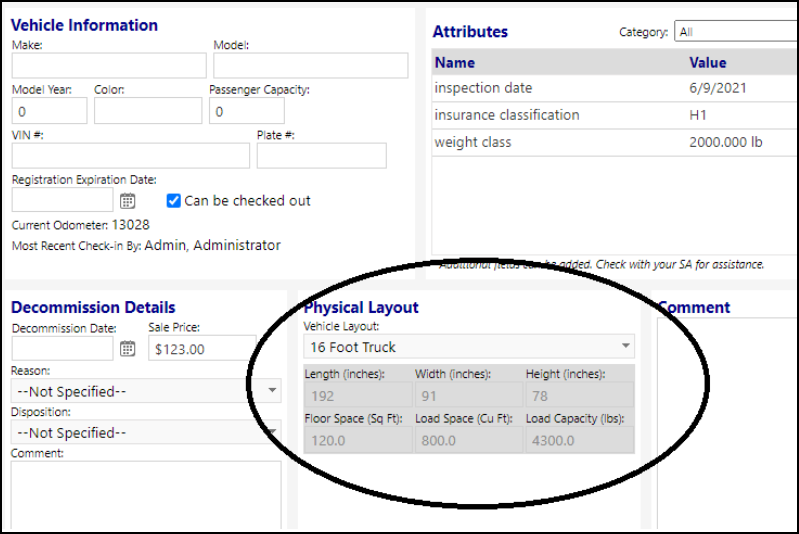Open the Reason dropdown
799x534 pixels.
[146, 391]
